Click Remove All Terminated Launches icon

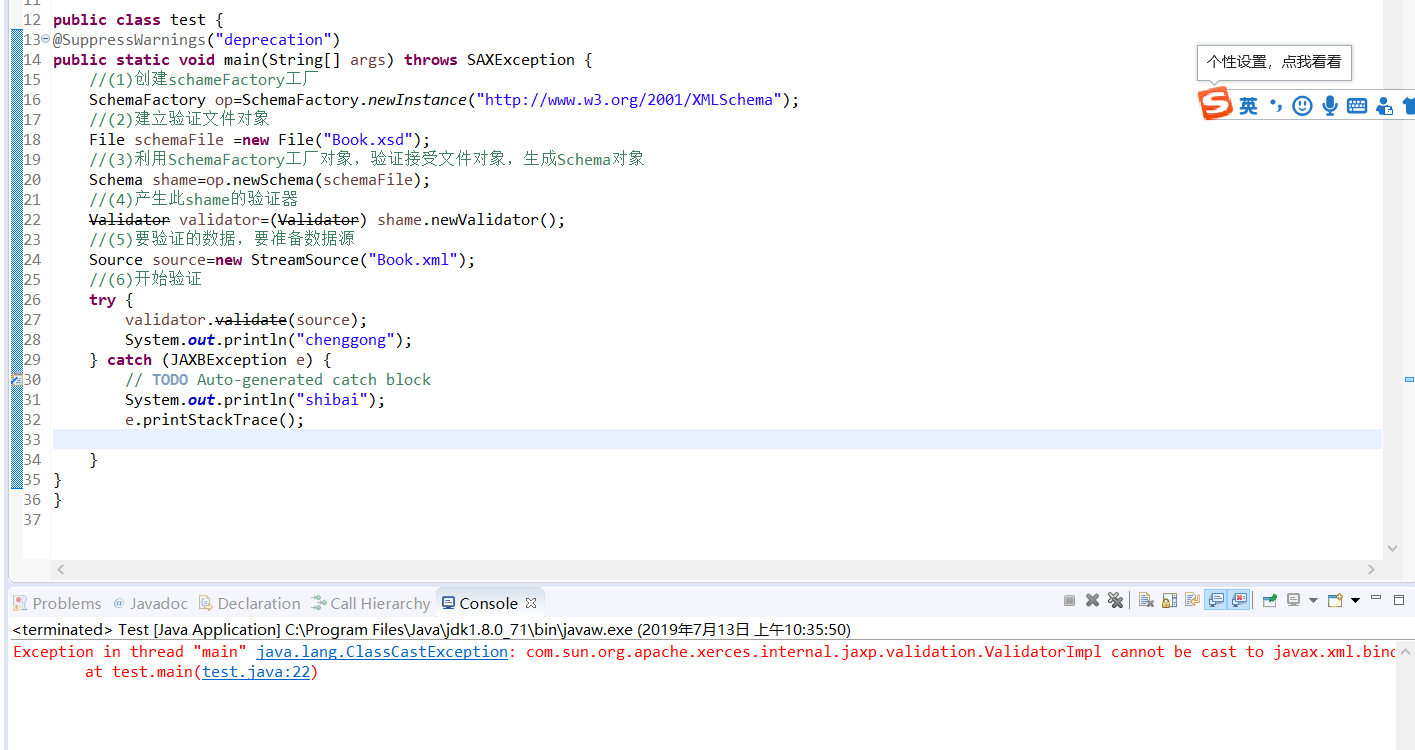point(1115,600)
